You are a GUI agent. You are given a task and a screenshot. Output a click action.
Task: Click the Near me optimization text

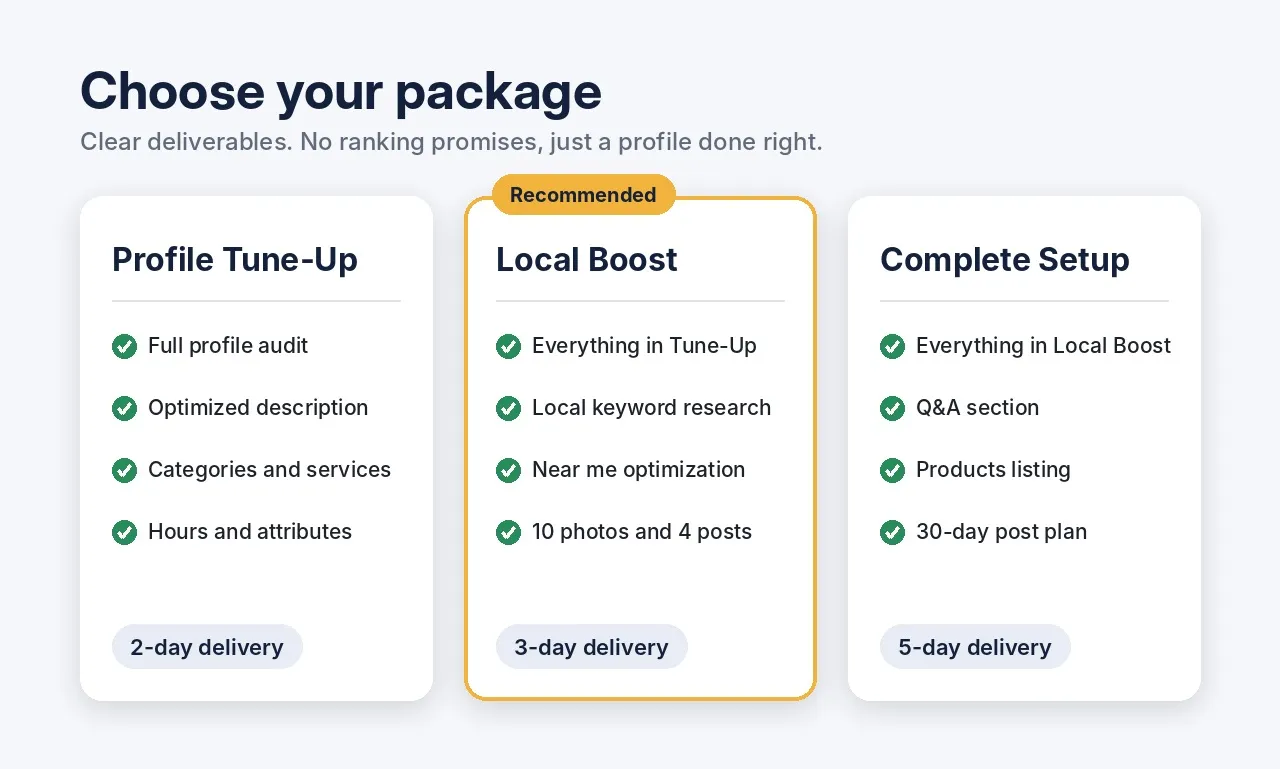click(x=638, y=470)
